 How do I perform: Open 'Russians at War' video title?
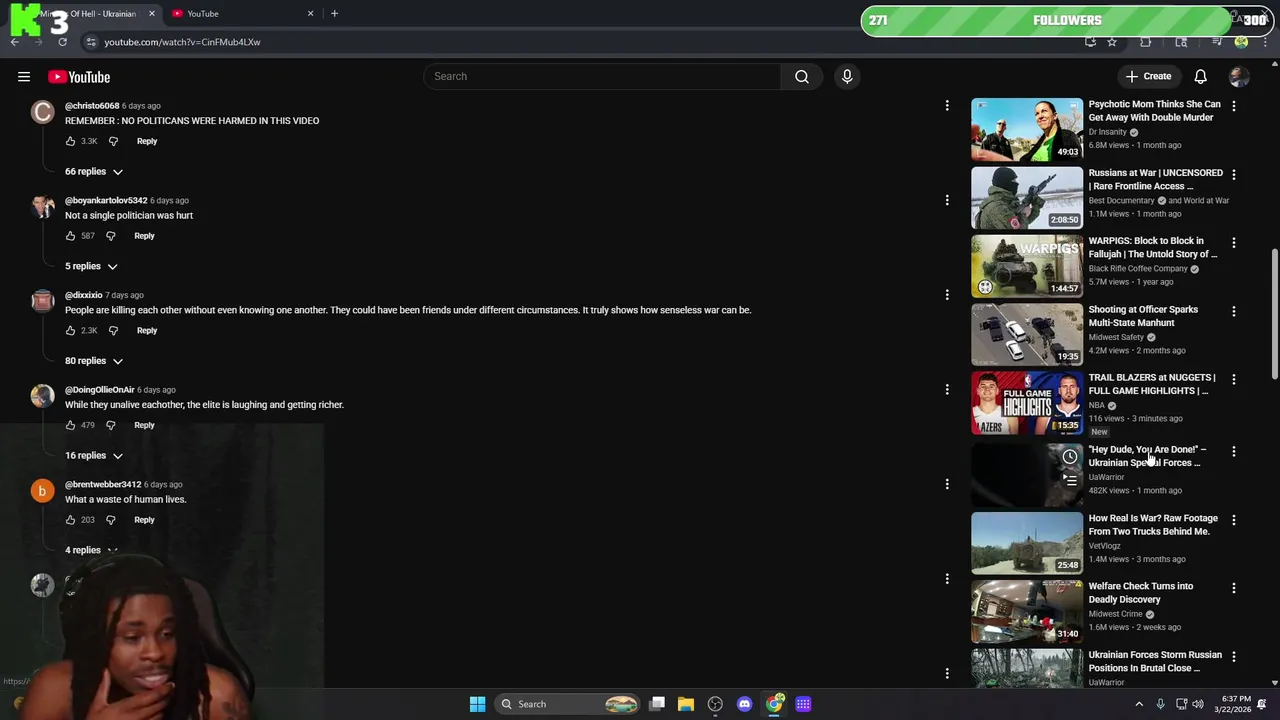1155,179
